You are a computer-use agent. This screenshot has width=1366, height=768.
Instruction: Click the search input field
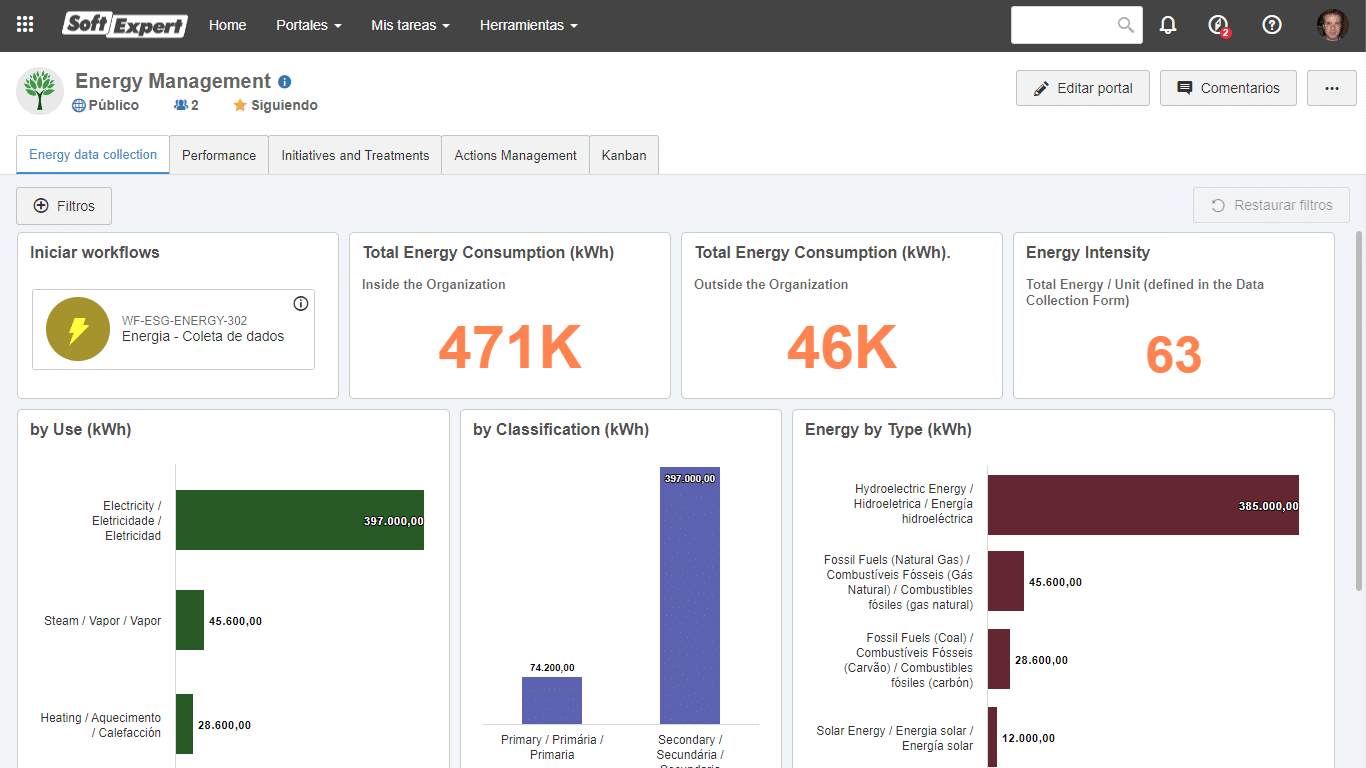click(1064, 25)
